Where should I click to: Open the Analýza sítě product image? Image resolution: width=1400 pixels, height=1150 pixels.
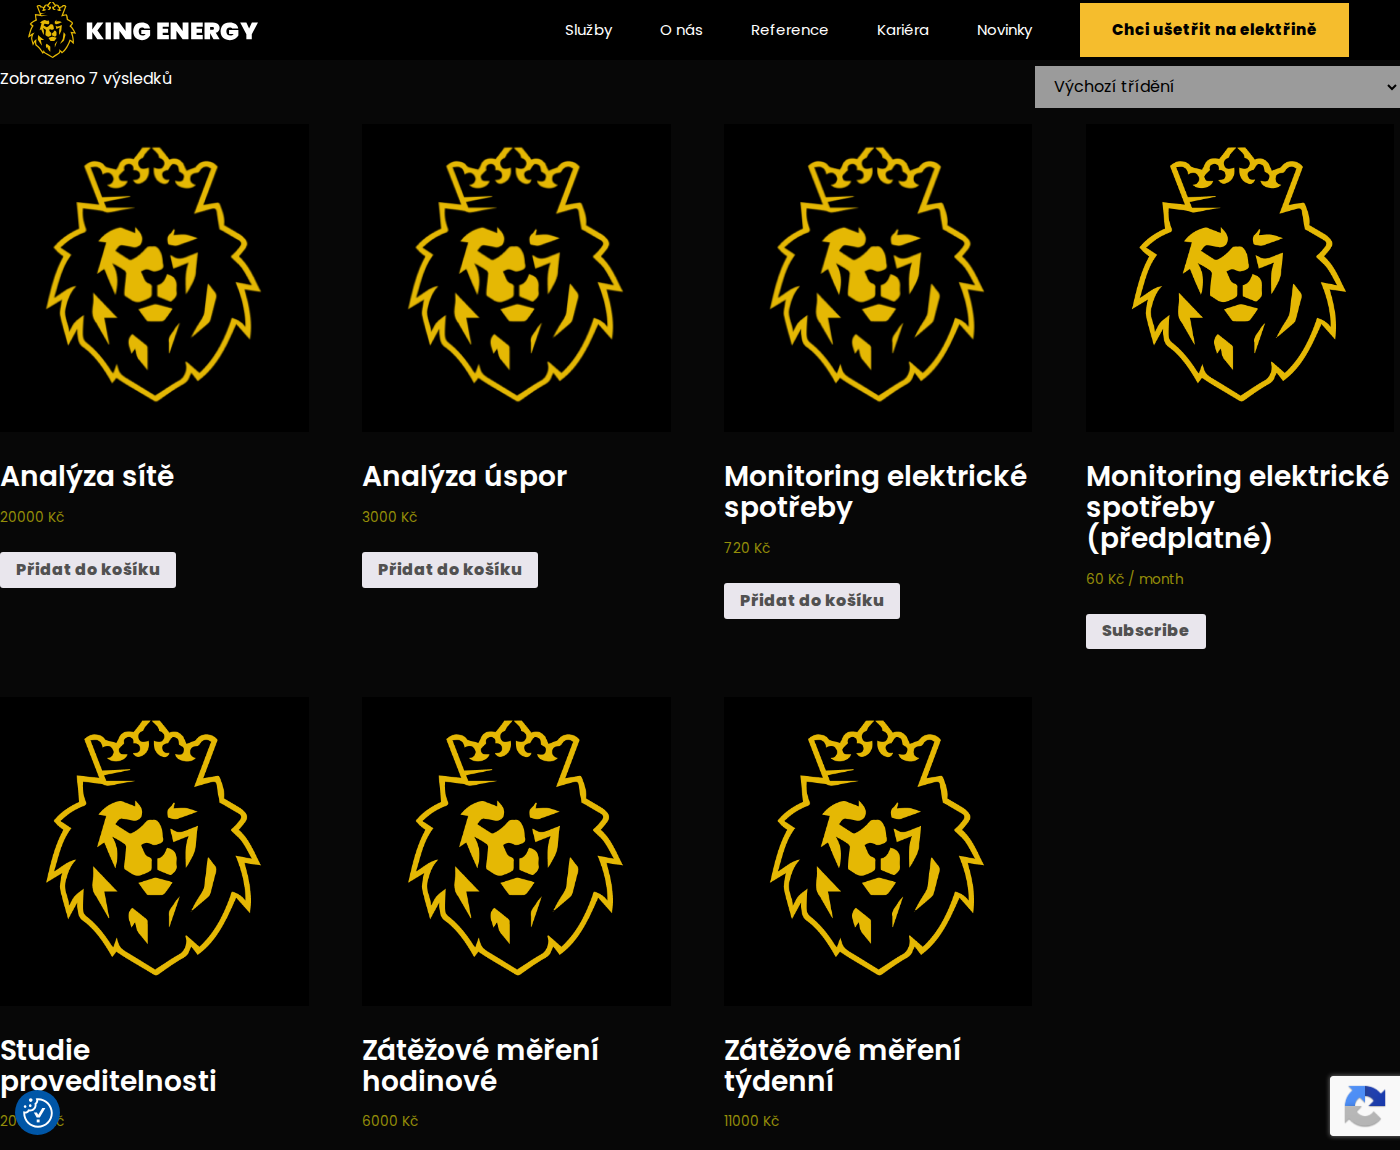[x=154, y=278]
